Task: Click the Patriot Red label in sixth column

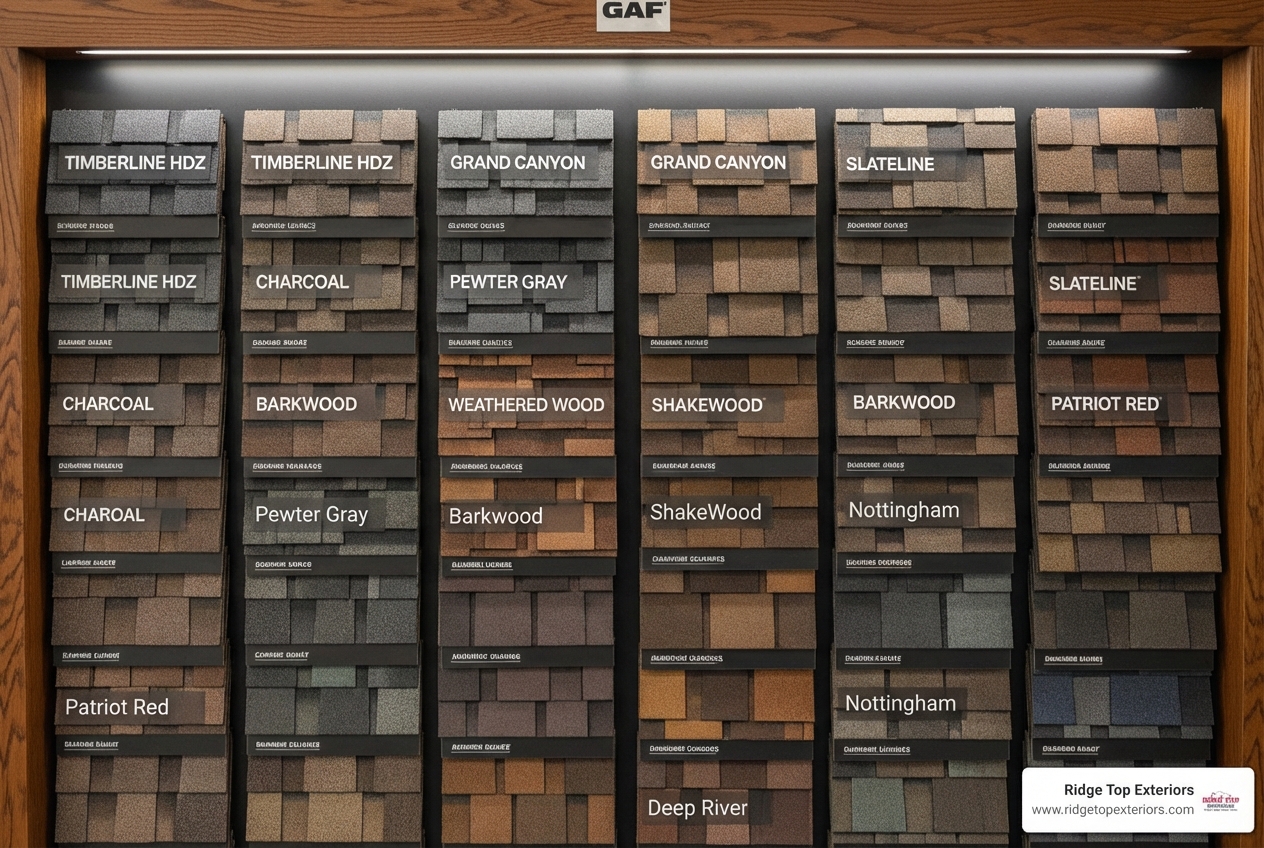Action: click(1105, 406)
